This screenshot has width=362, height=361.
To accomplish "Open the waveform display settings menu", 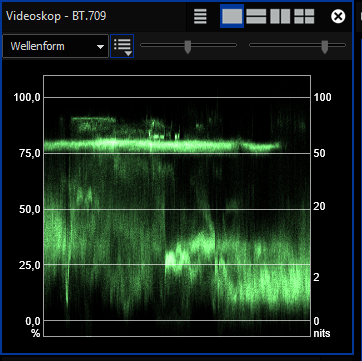I will (x=122, y=46).
